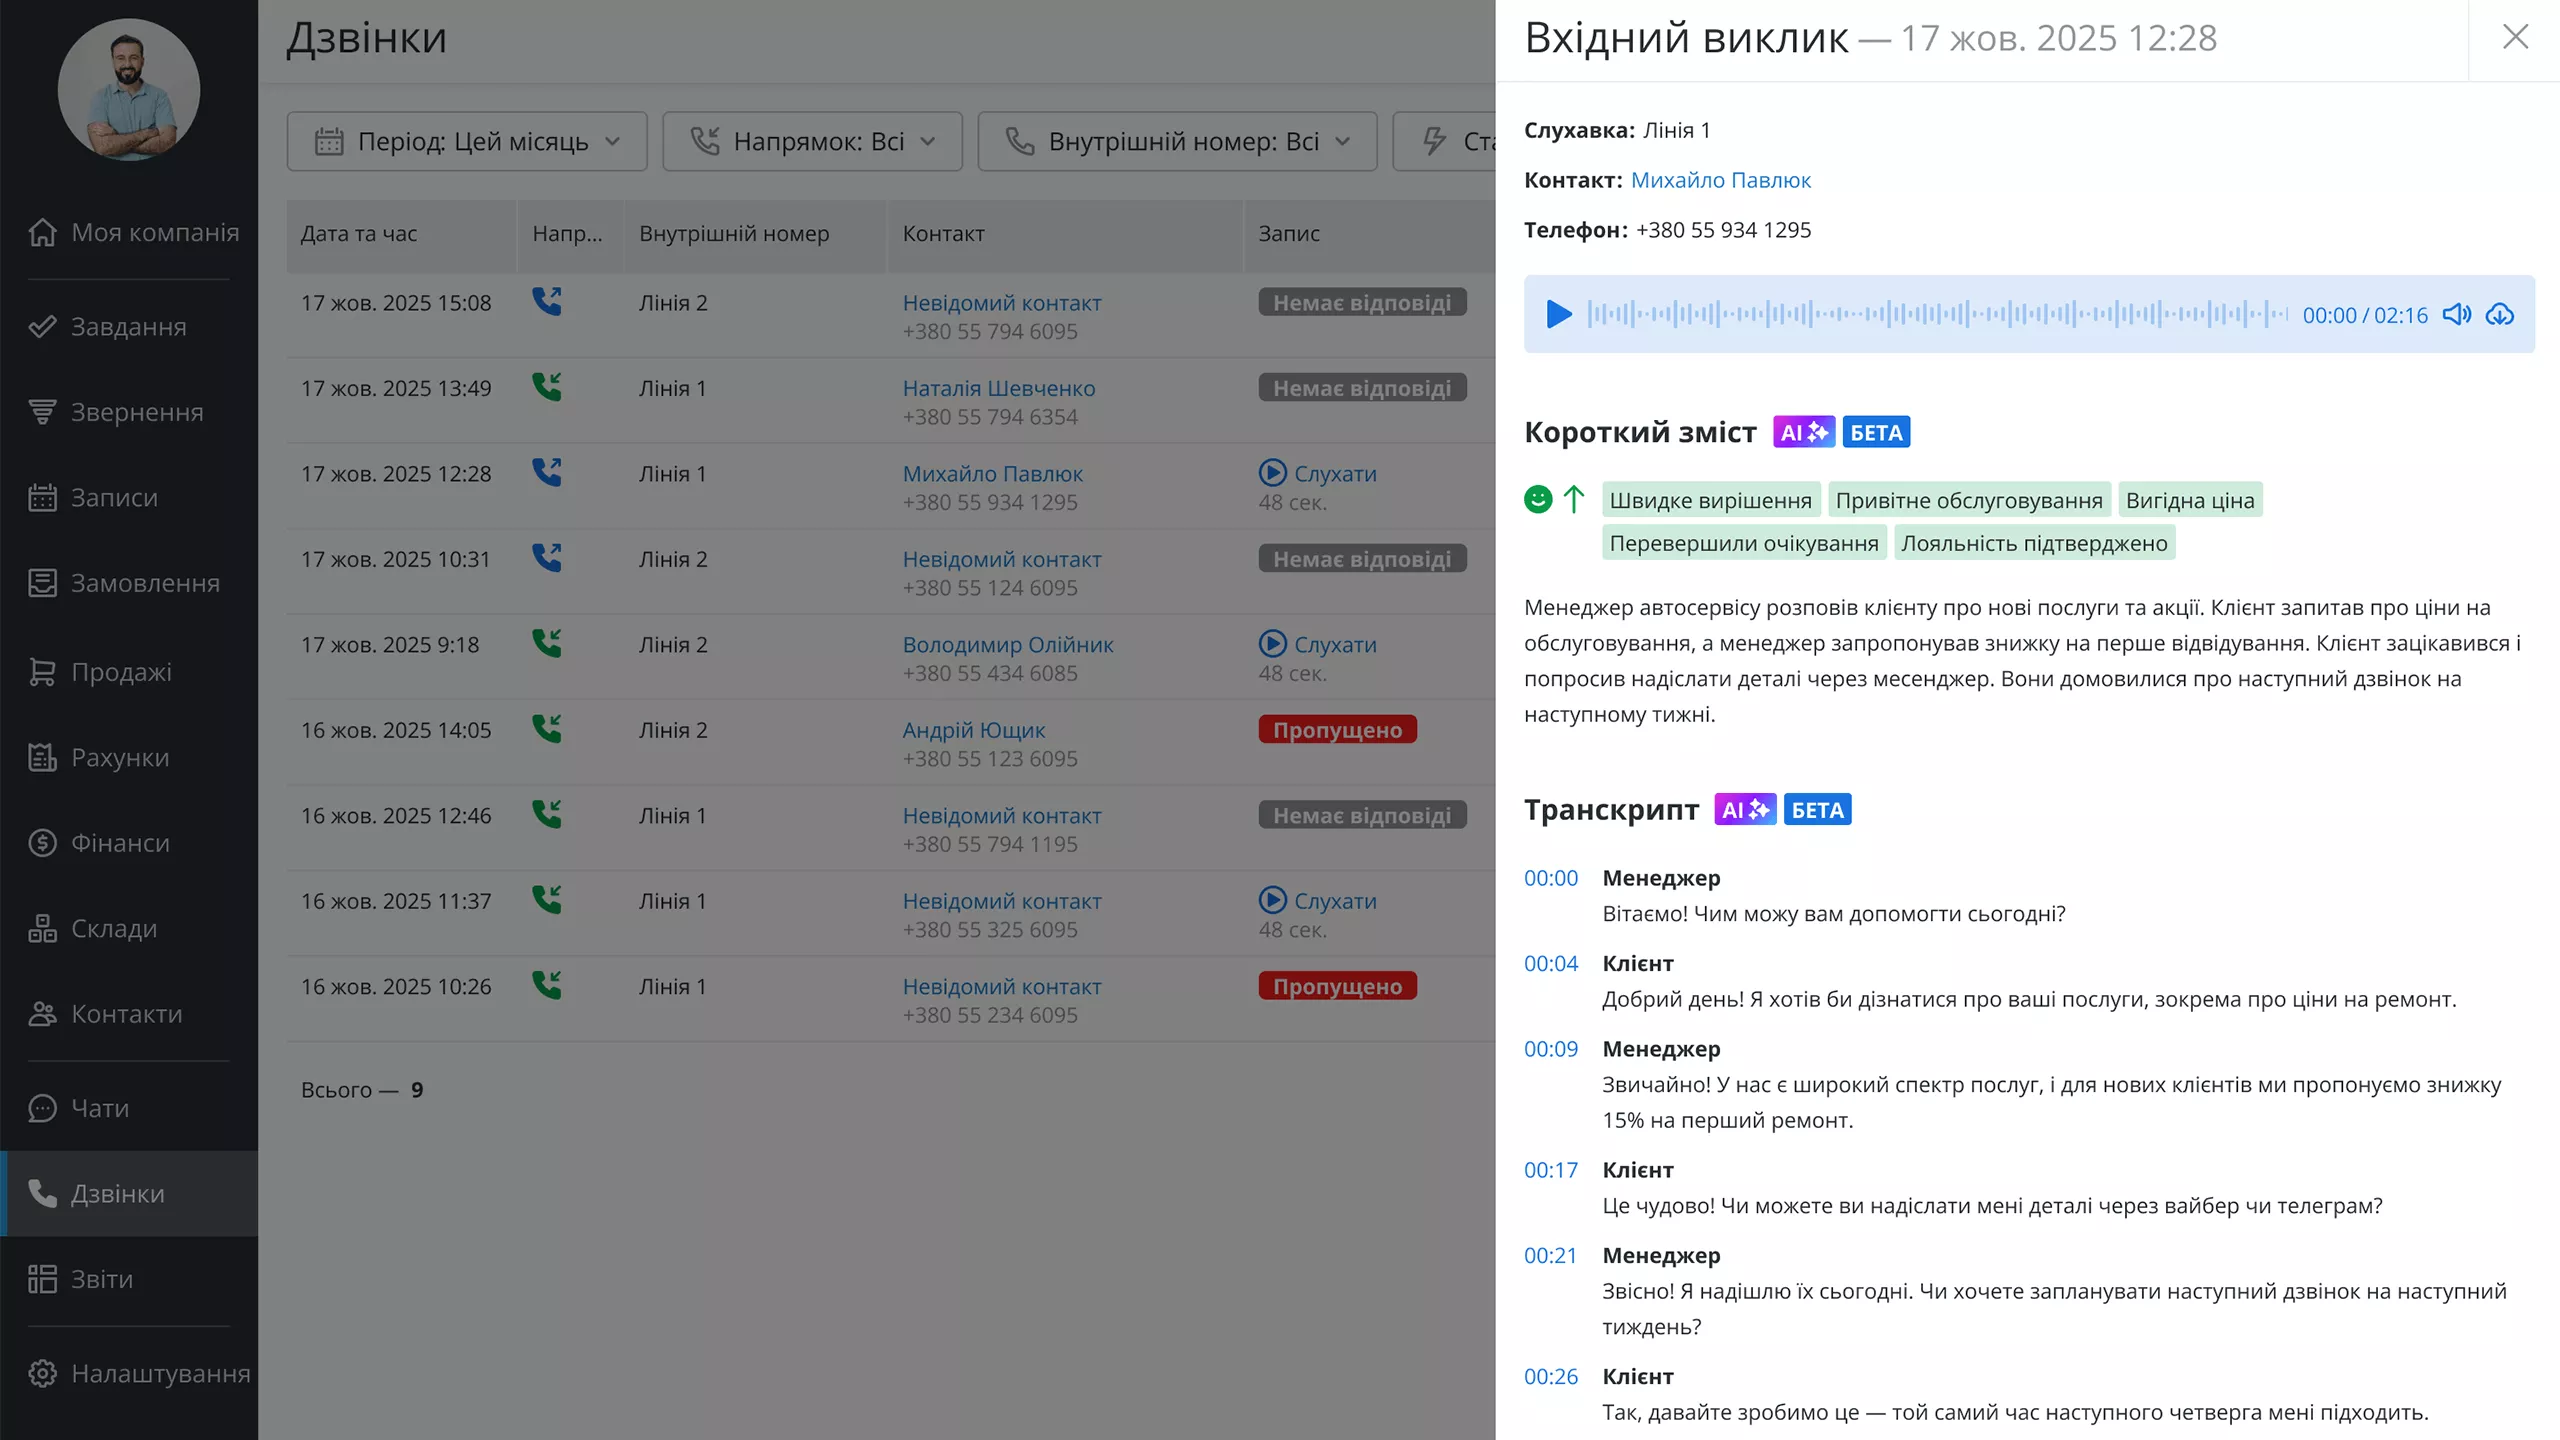Mute the recording volume
Viewport: 2560px width, 1440px height.
tap(2457, 315)
